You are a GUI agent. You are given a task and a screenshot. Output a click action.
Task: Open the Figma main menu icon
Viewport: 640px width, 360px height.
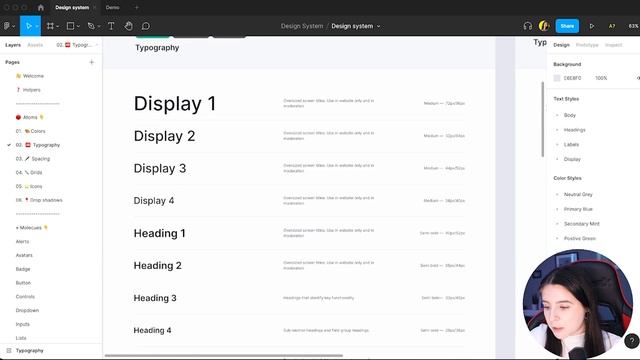7,26
